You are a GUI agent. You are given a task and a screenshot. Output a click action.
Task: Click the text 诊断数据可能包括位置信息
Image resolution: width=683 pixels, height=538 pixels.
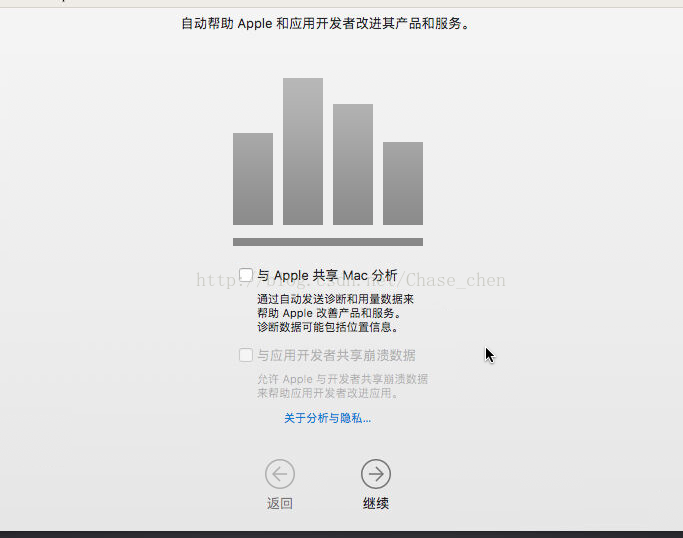click(328, 327)
